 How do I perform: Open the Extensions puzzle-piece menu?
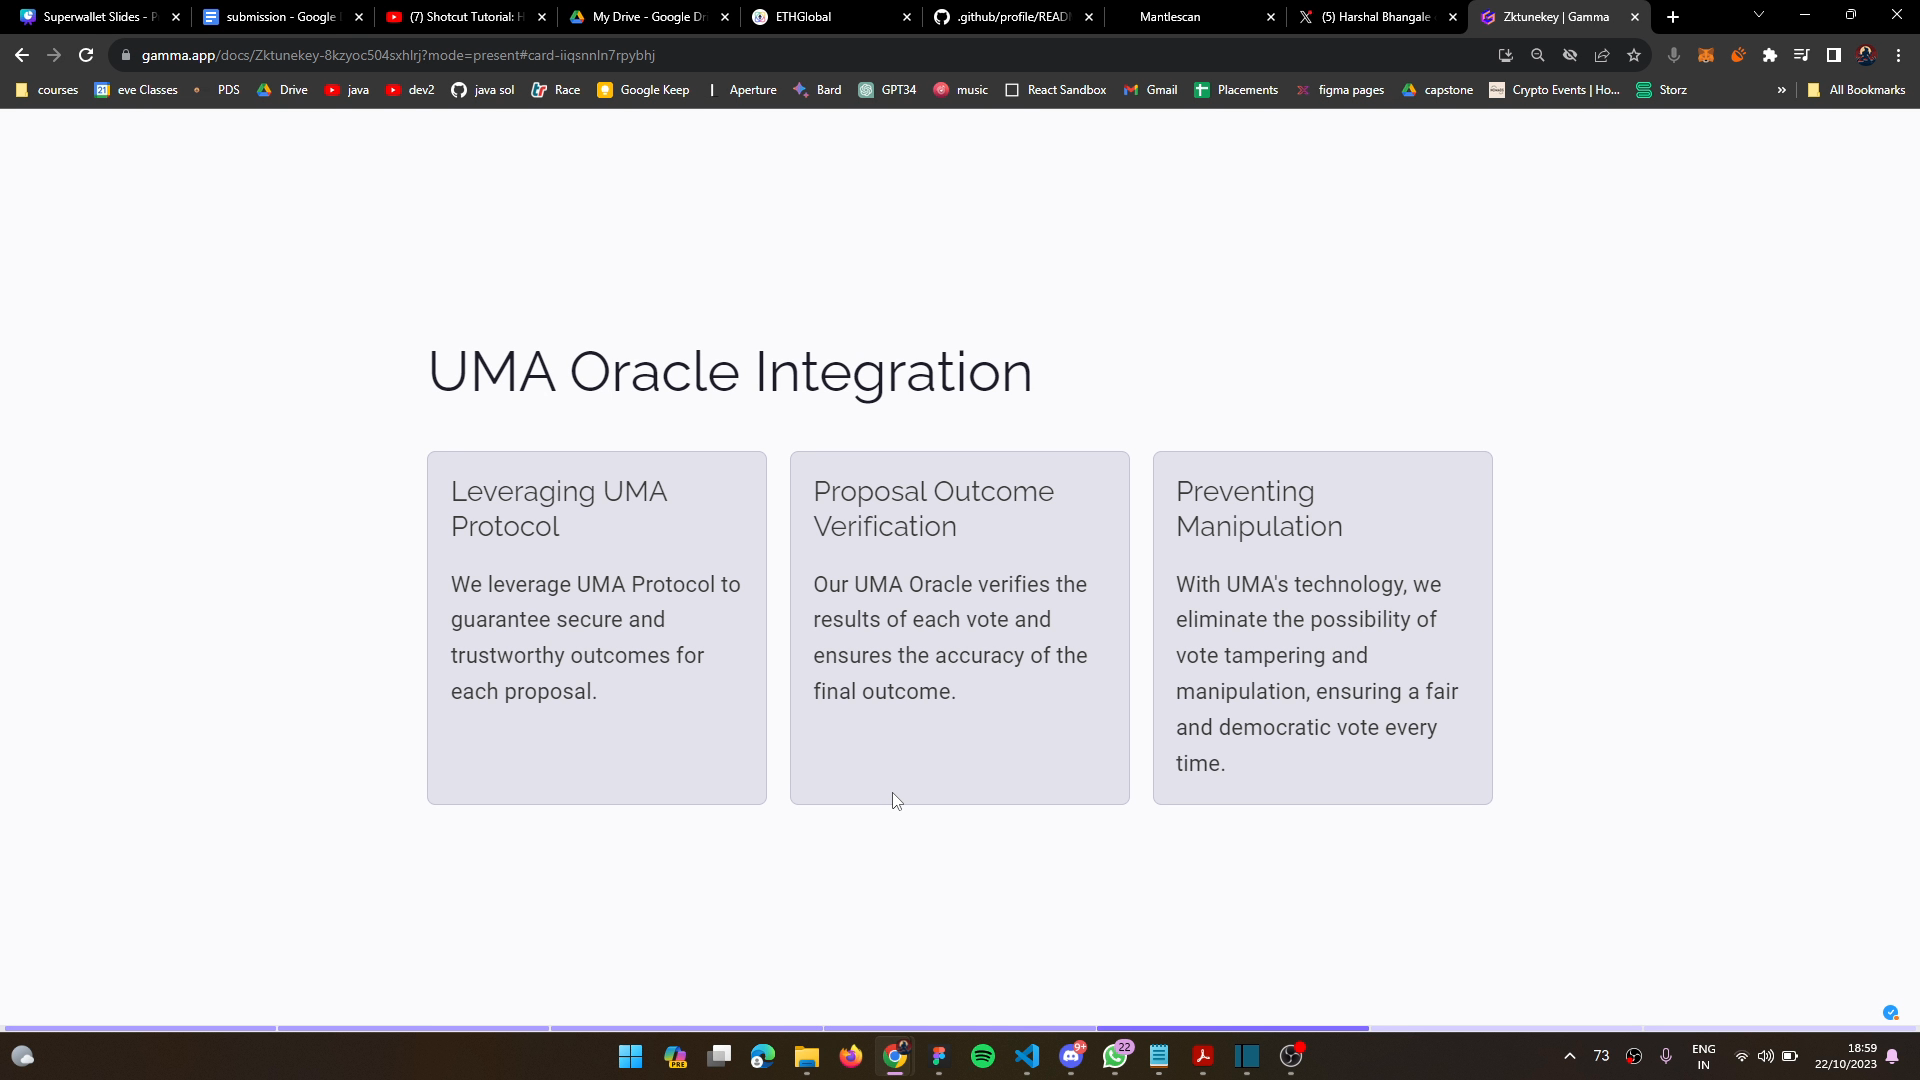(1770, 55)
